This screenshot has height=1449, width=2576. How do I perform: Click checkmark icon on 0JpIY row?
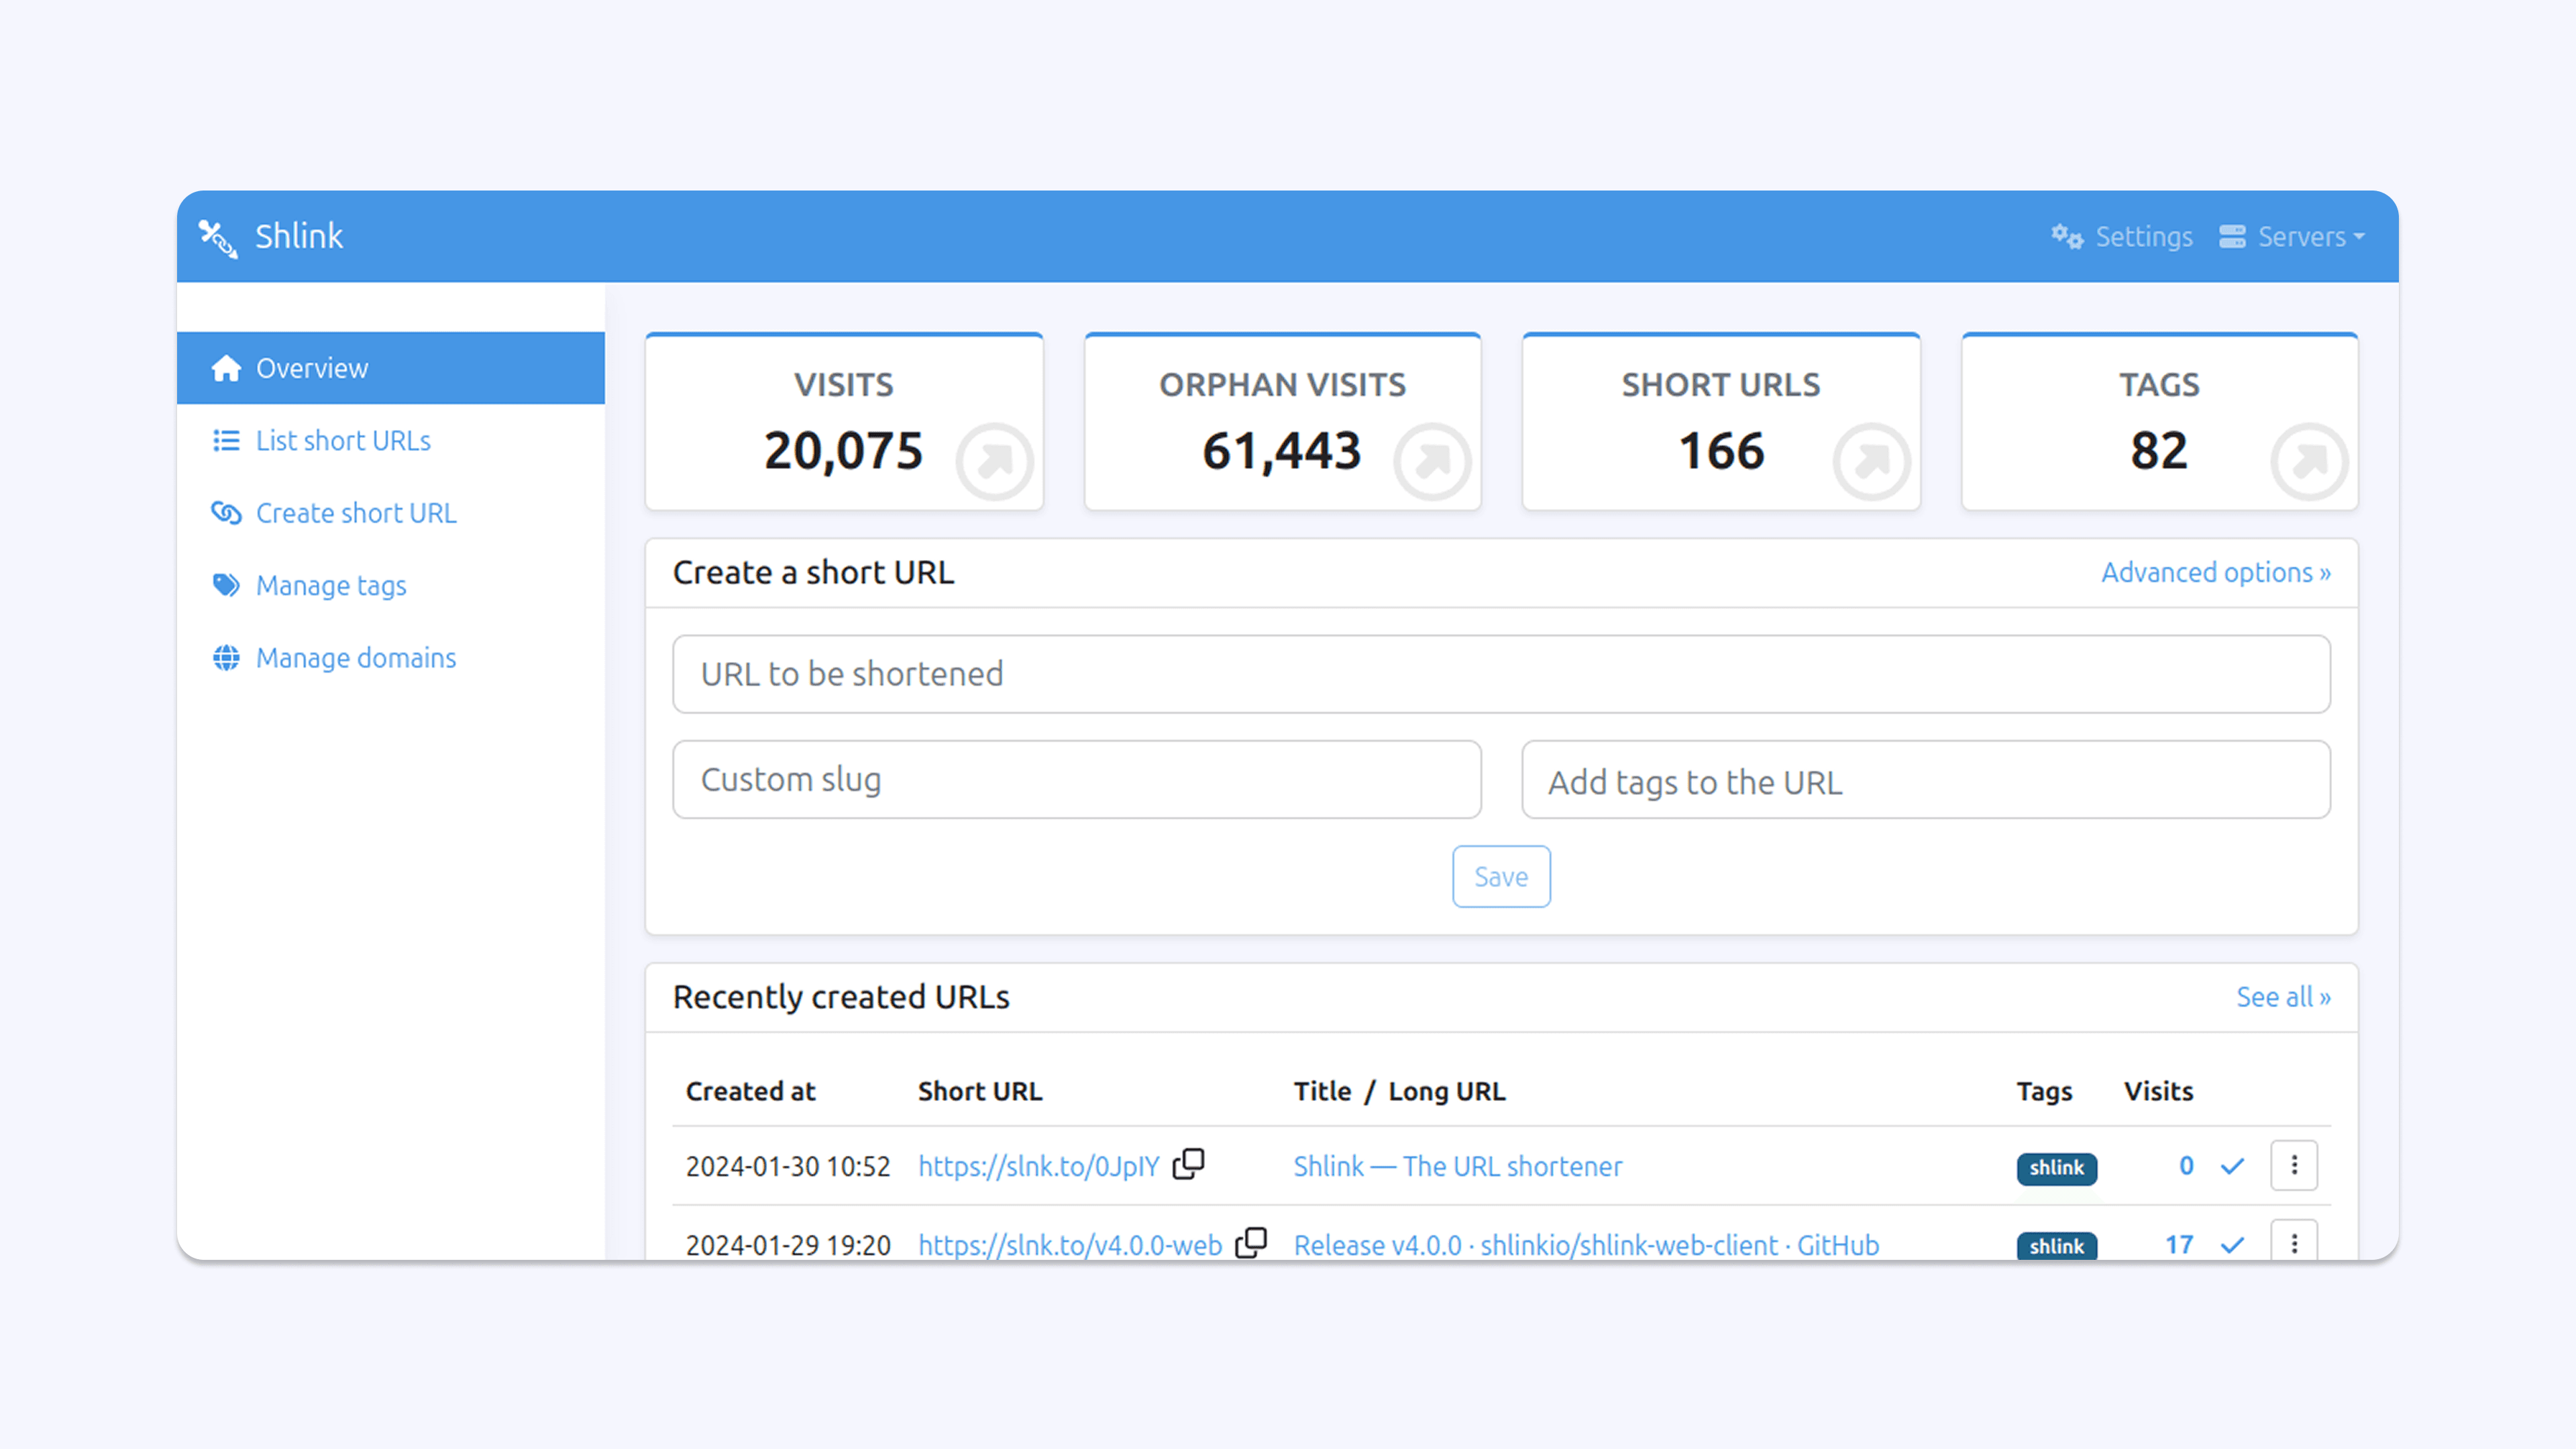pos(2232,1166)
